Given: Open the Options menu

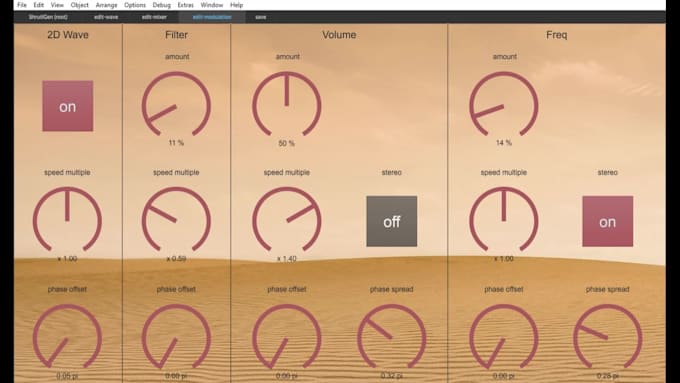Looking at the screenshot, I should 135,5.
